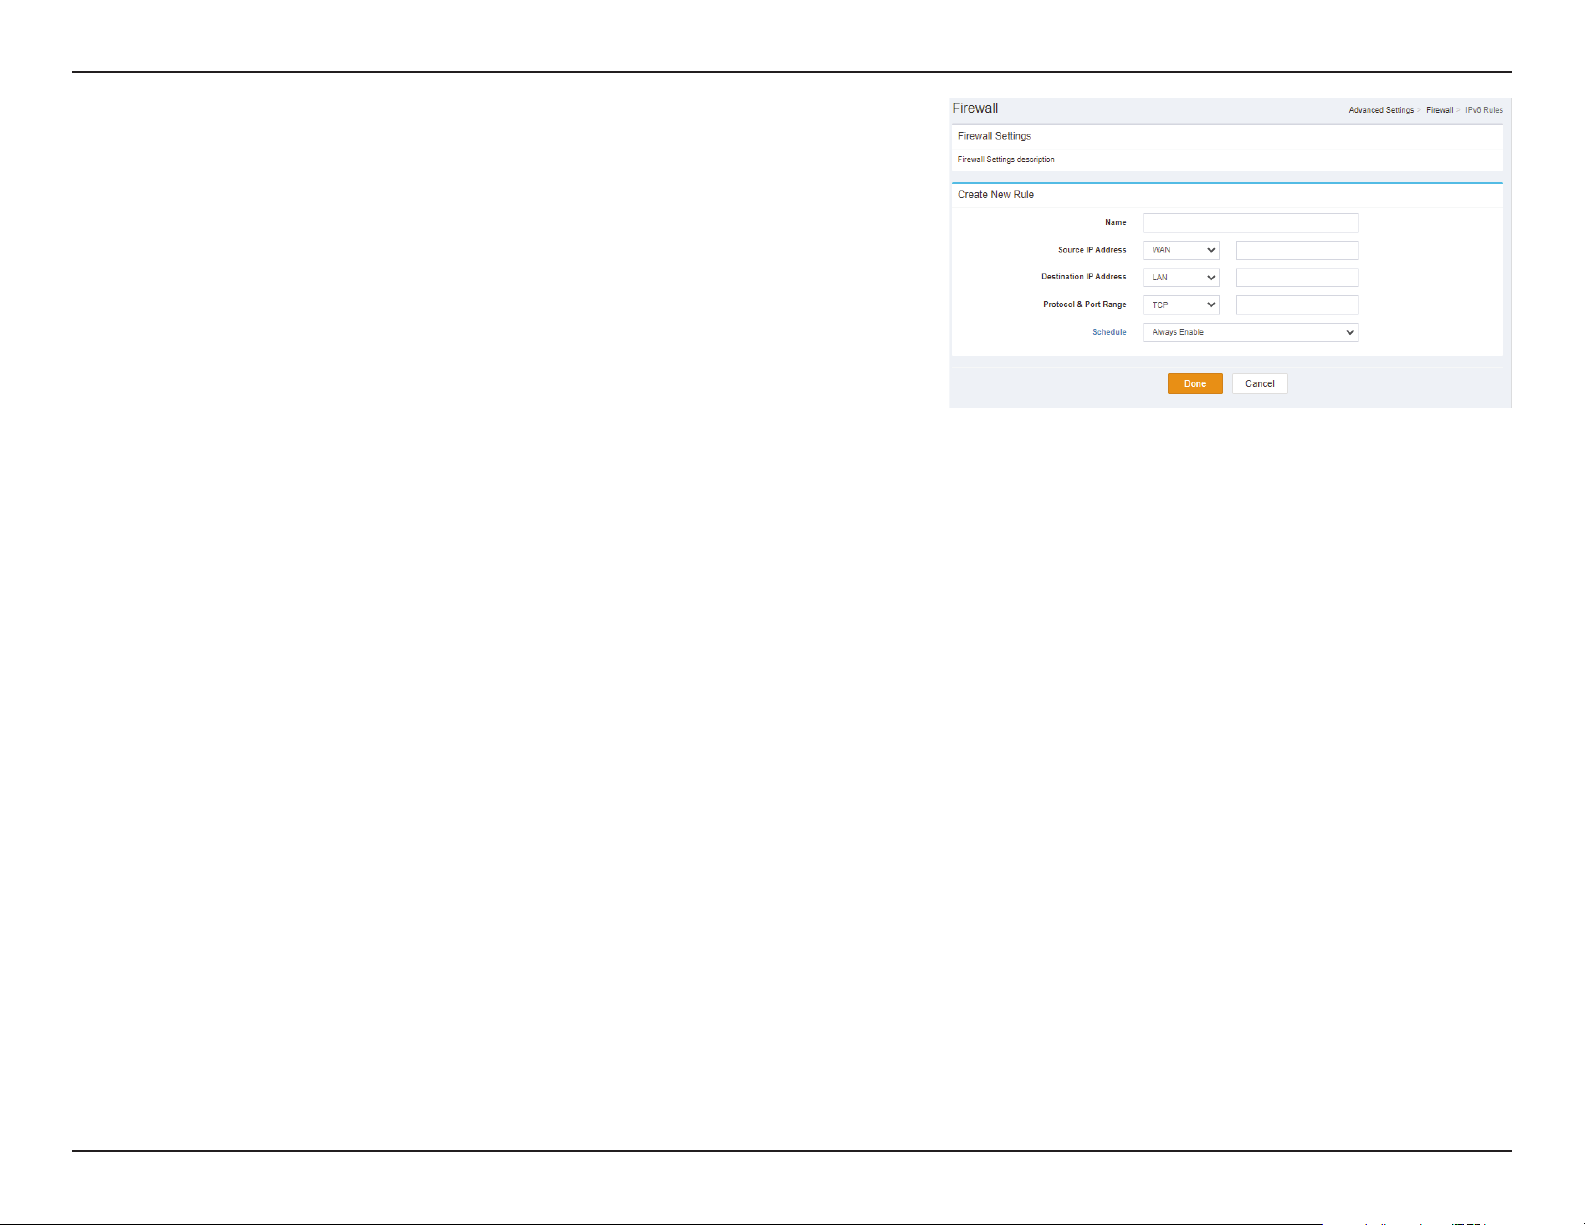This screenshot has height=1225, width=1585.
Task: Click the Firewall Settings section heading
Action: coord(994,136)
